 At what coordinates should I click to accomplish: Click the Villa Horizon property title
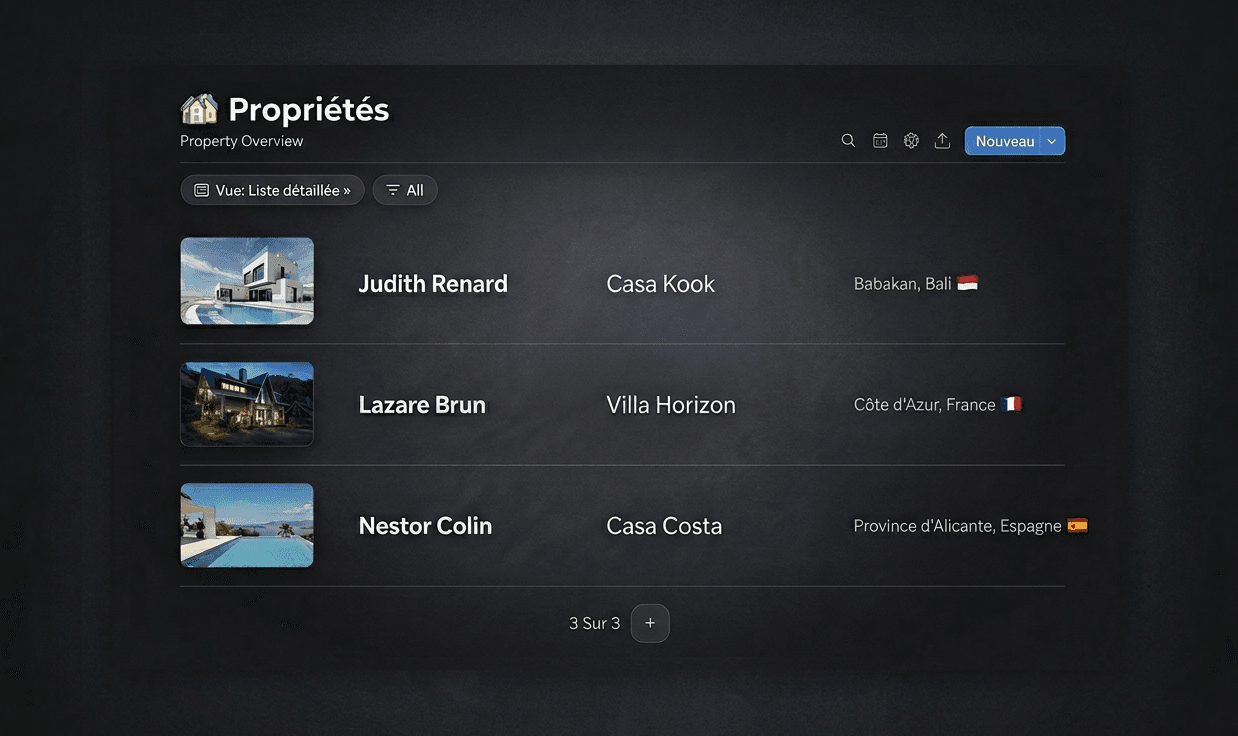(x=671, y=405)
